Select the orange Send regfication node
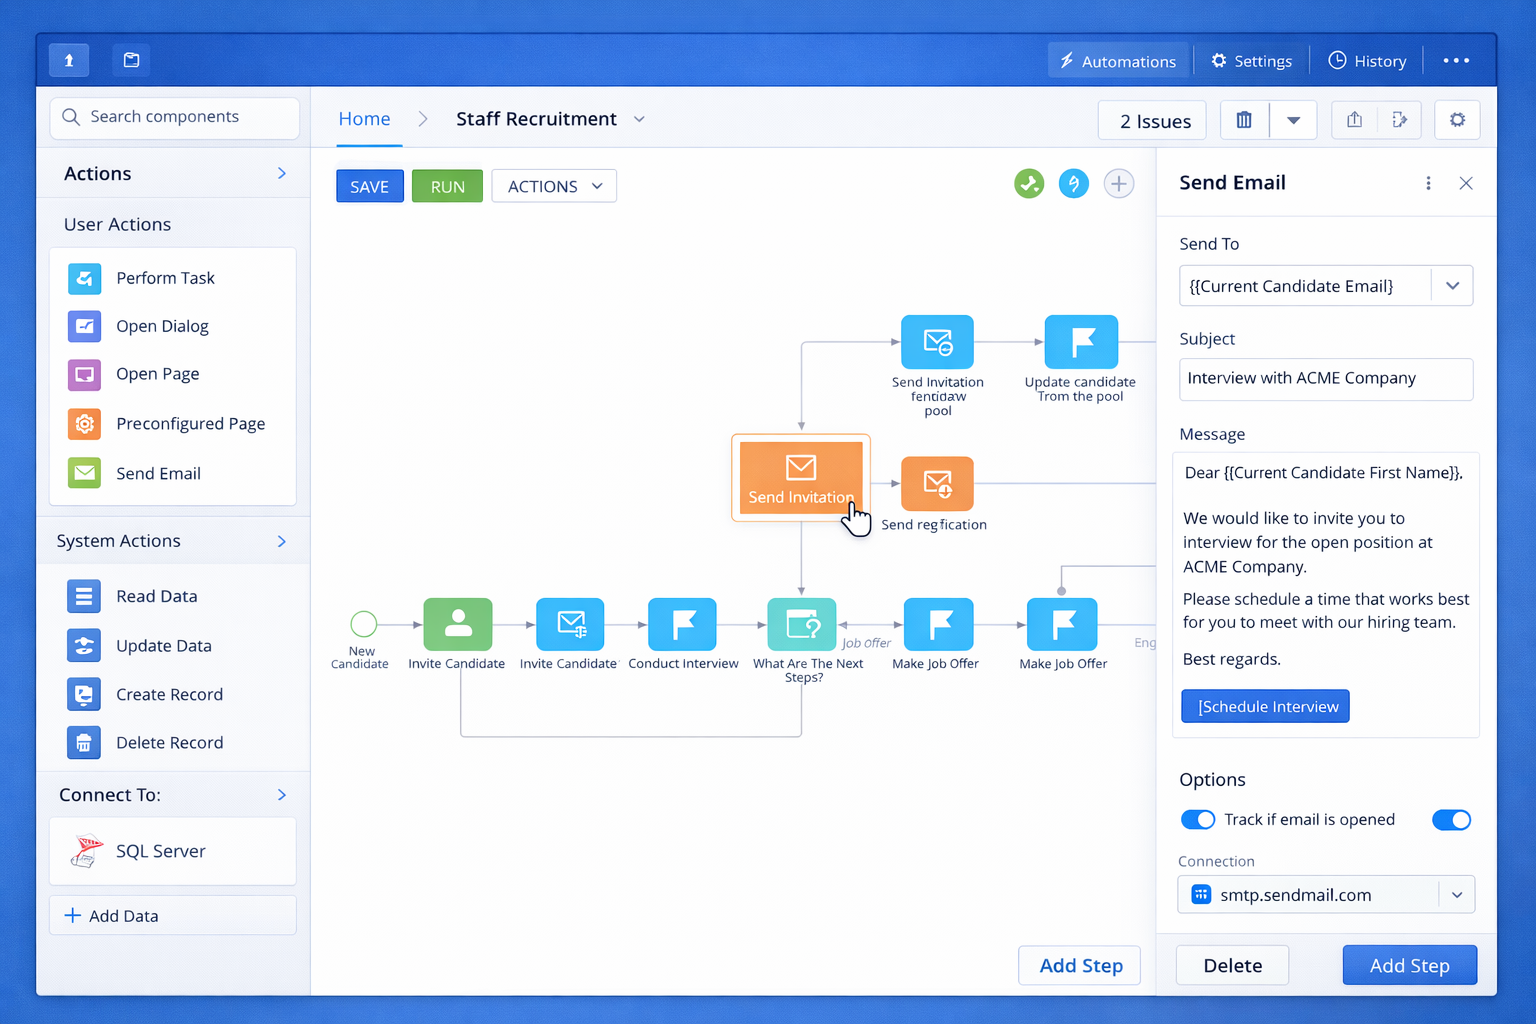The width and height of the screenshot is (1536, 1024). tap(937, 484)
